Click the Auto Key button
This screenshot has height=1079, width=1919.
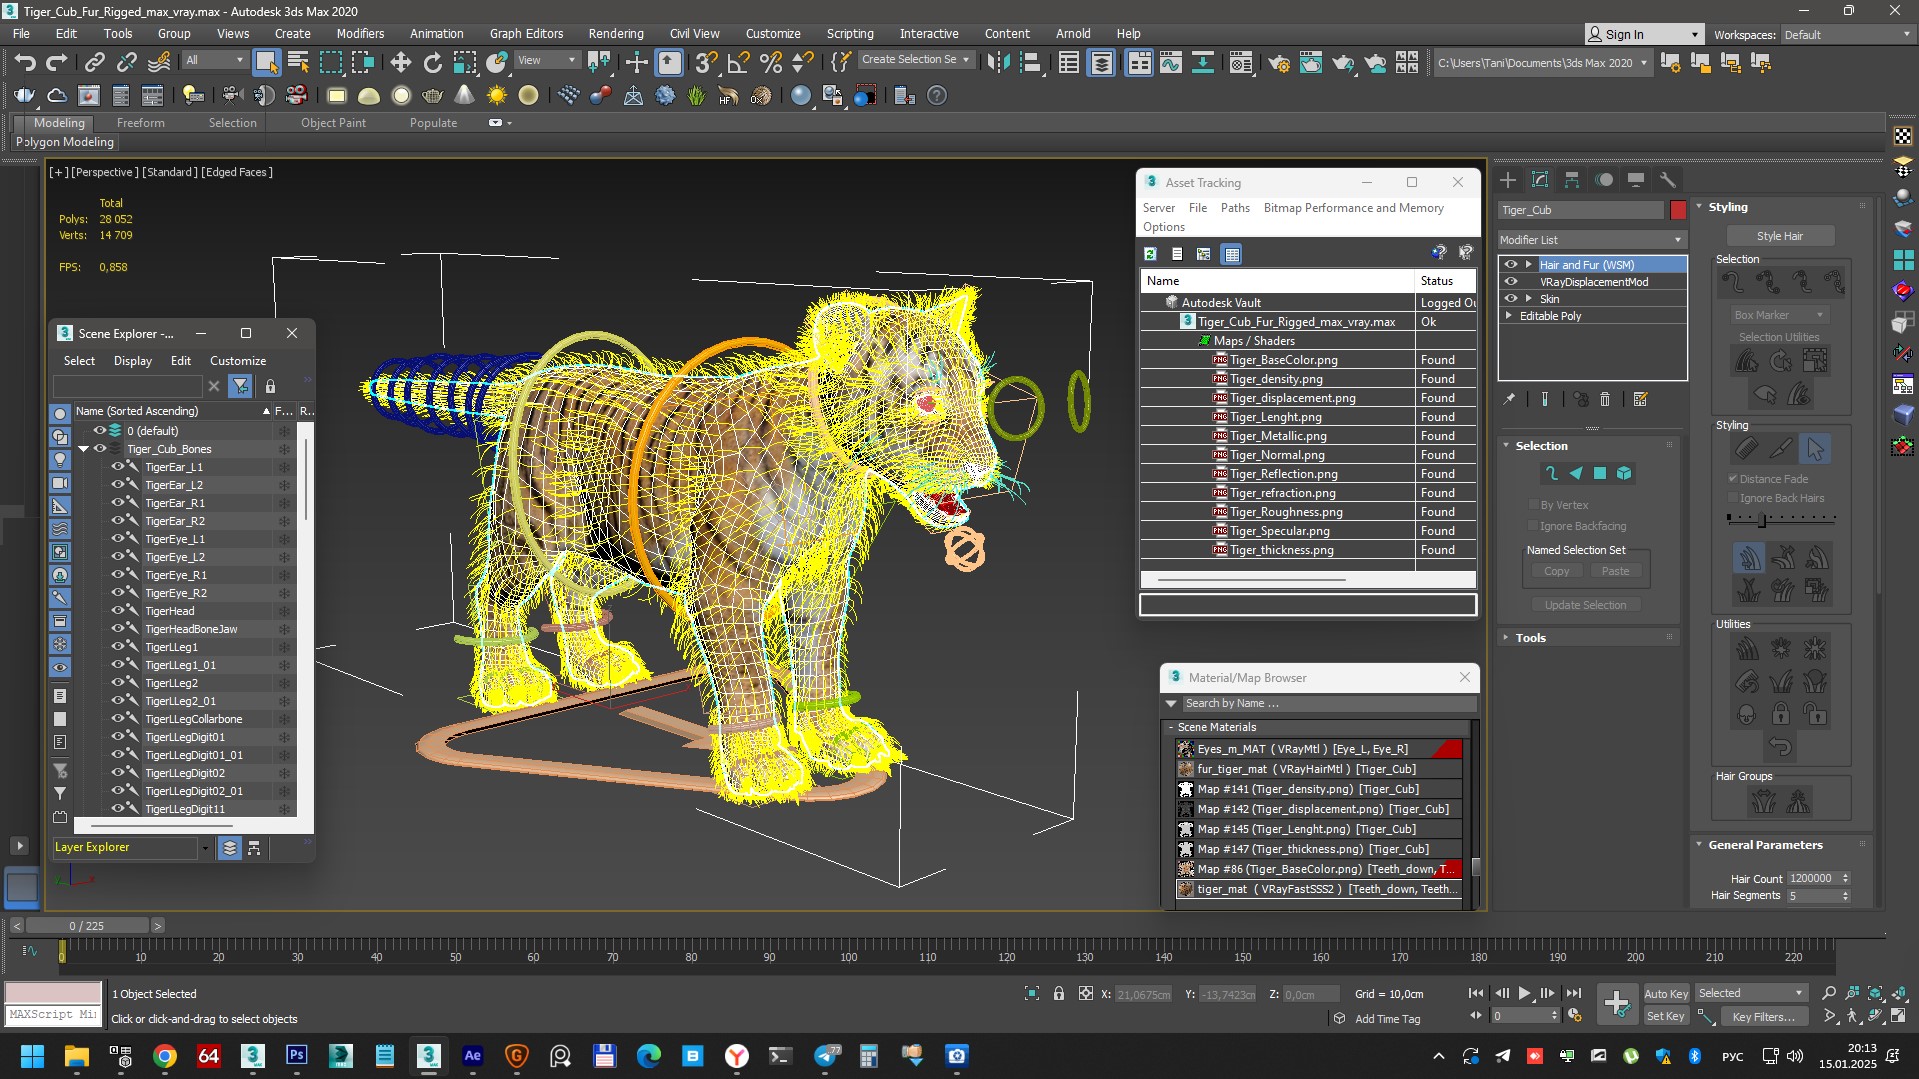1666,993
